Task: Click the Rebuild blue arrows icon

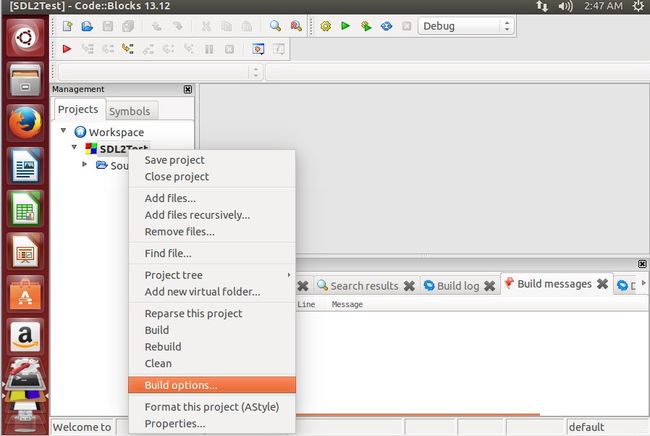Action: point(386,26)
